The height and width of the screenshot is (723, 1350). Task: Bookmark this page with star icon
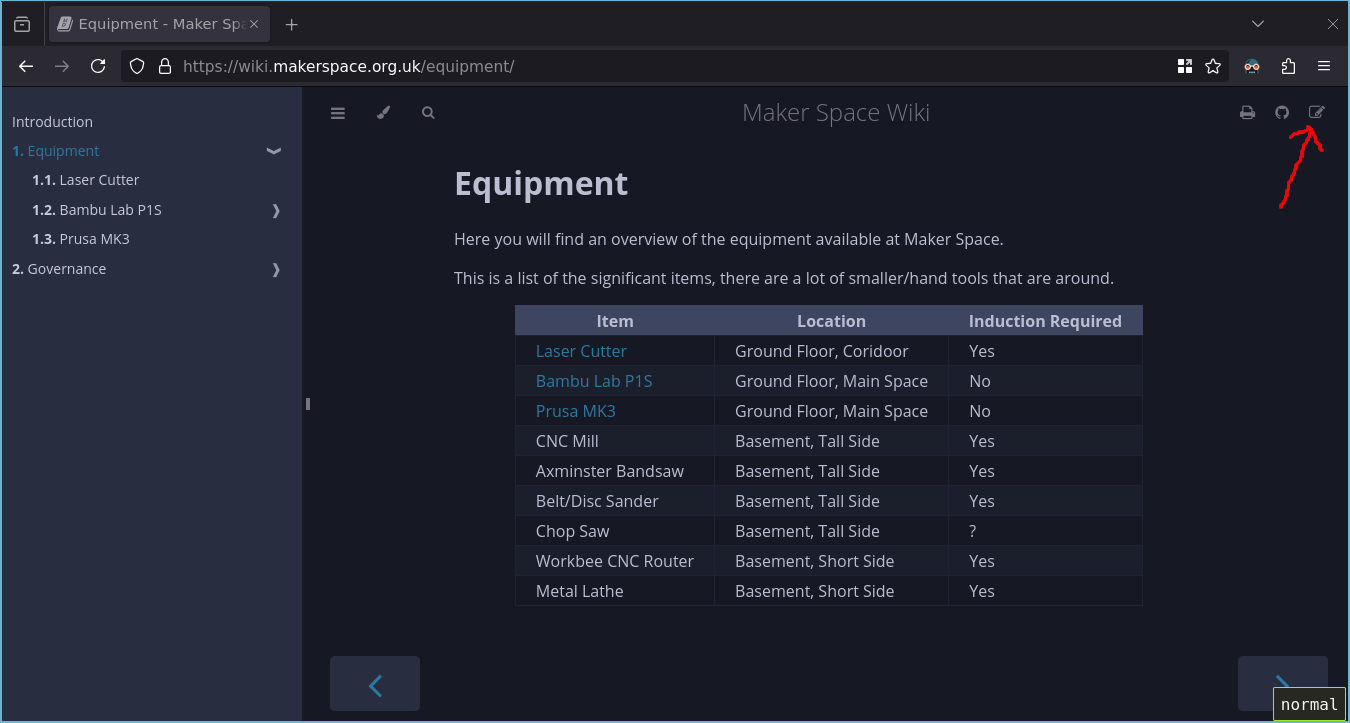[1213, 66]
